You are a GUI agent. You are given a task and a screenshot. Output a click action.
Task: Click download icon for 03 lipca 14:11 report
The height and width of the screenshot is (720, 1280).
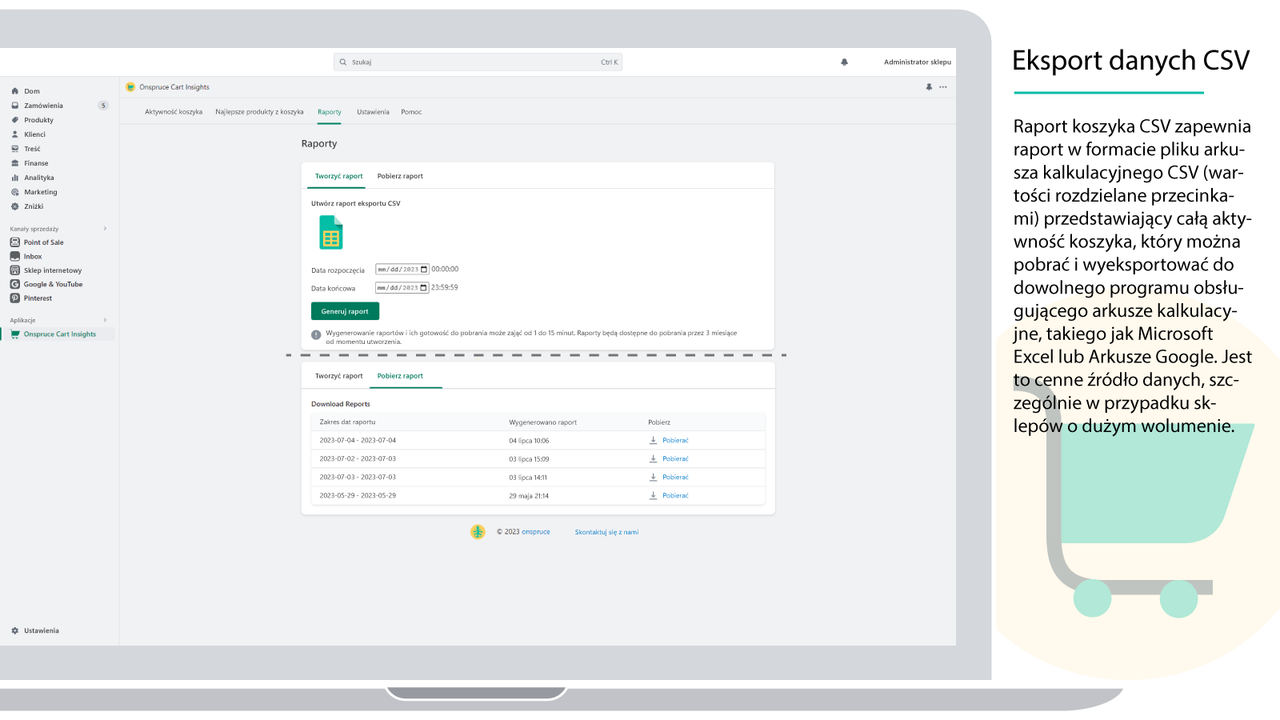pos(653,477)
